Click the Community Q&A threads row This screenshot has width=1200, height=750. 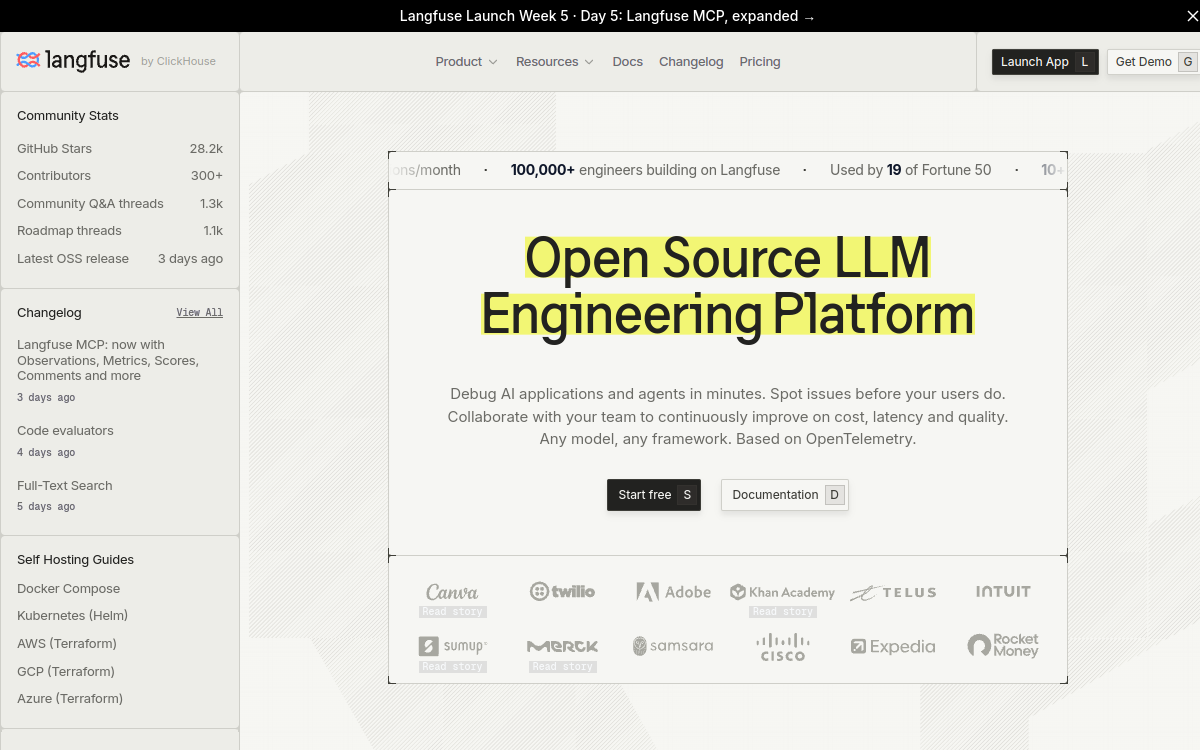[x=120, y=204]
